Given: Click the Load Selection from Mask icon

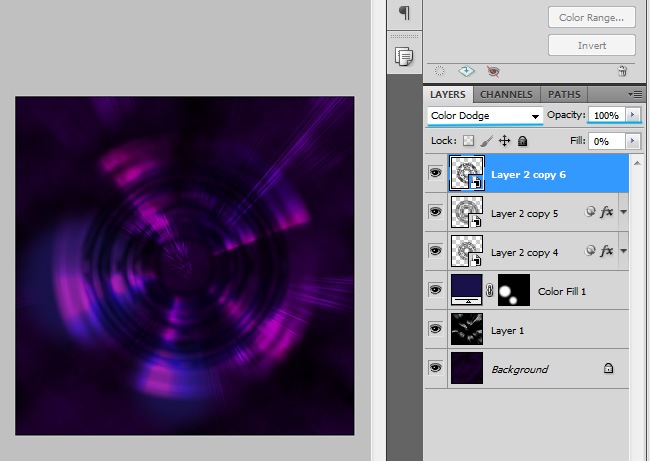Looking at the screenshot, I should [437, 72].
